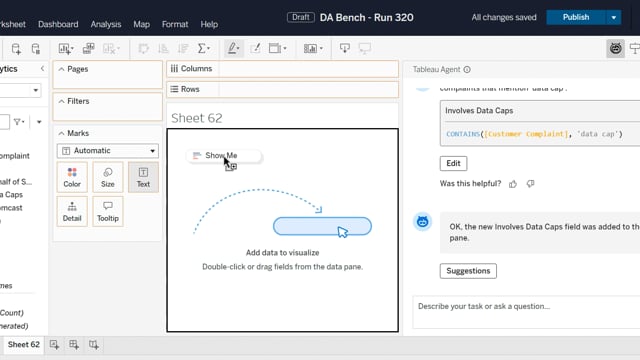Toggle the Tableau Agent face icon

point(616,49)
